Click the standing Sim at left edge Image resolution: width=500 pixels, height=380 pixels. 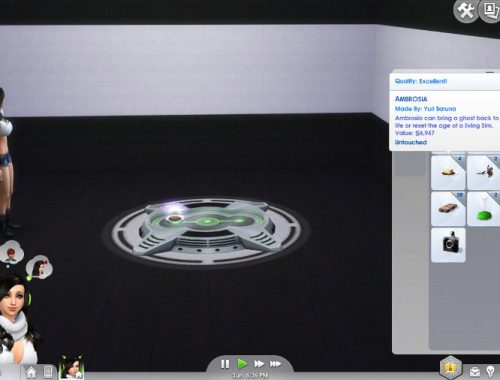(x=6, y=163)
